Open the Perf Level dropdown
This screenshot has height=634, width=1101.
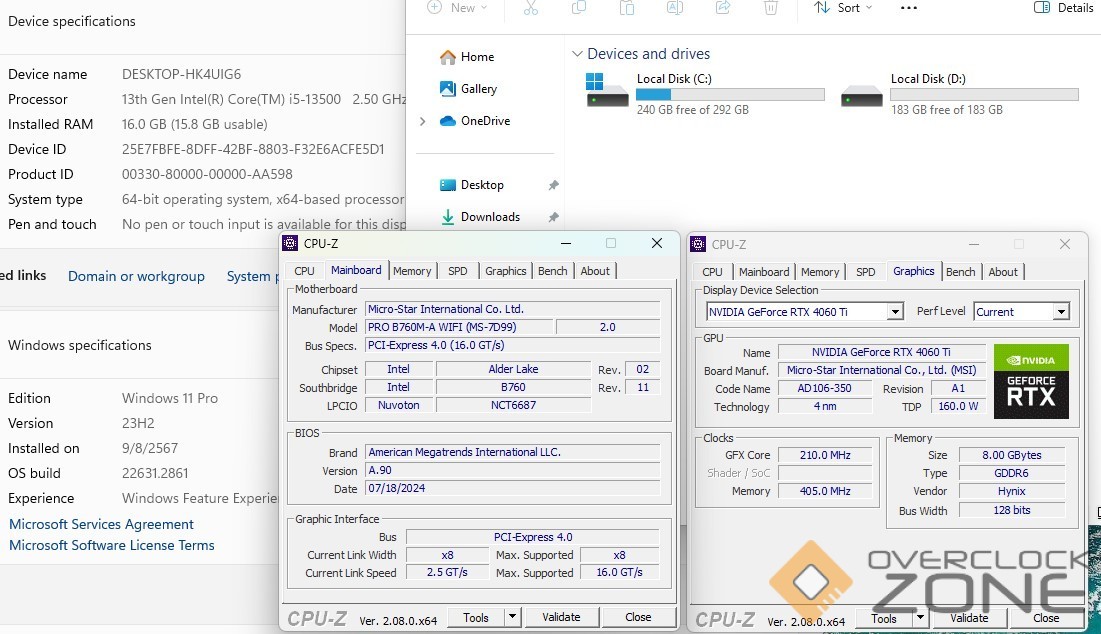point(1060,312)
